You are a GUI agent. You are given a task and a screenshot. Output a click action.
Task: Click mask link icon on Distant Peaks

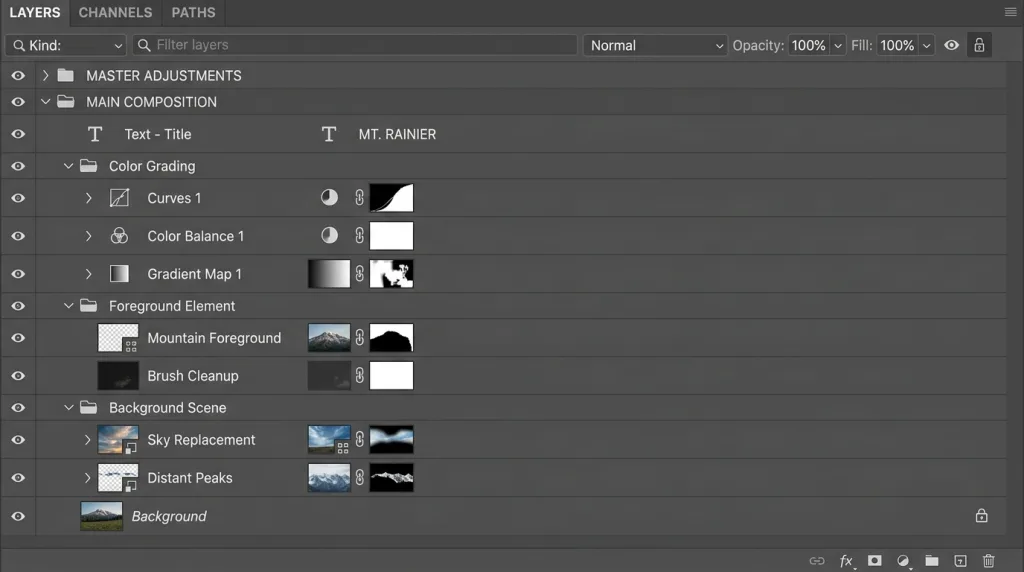pos(360,477)
